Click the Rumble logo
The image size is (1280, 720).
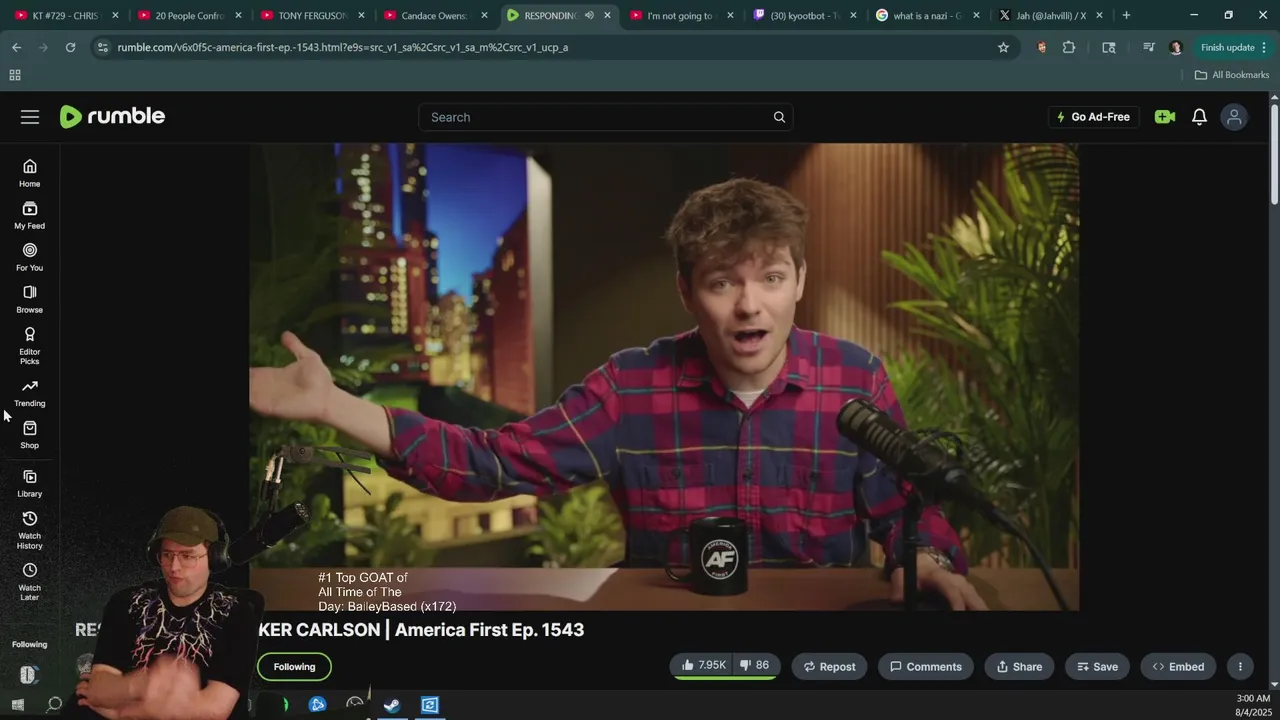tap(112, 117)
